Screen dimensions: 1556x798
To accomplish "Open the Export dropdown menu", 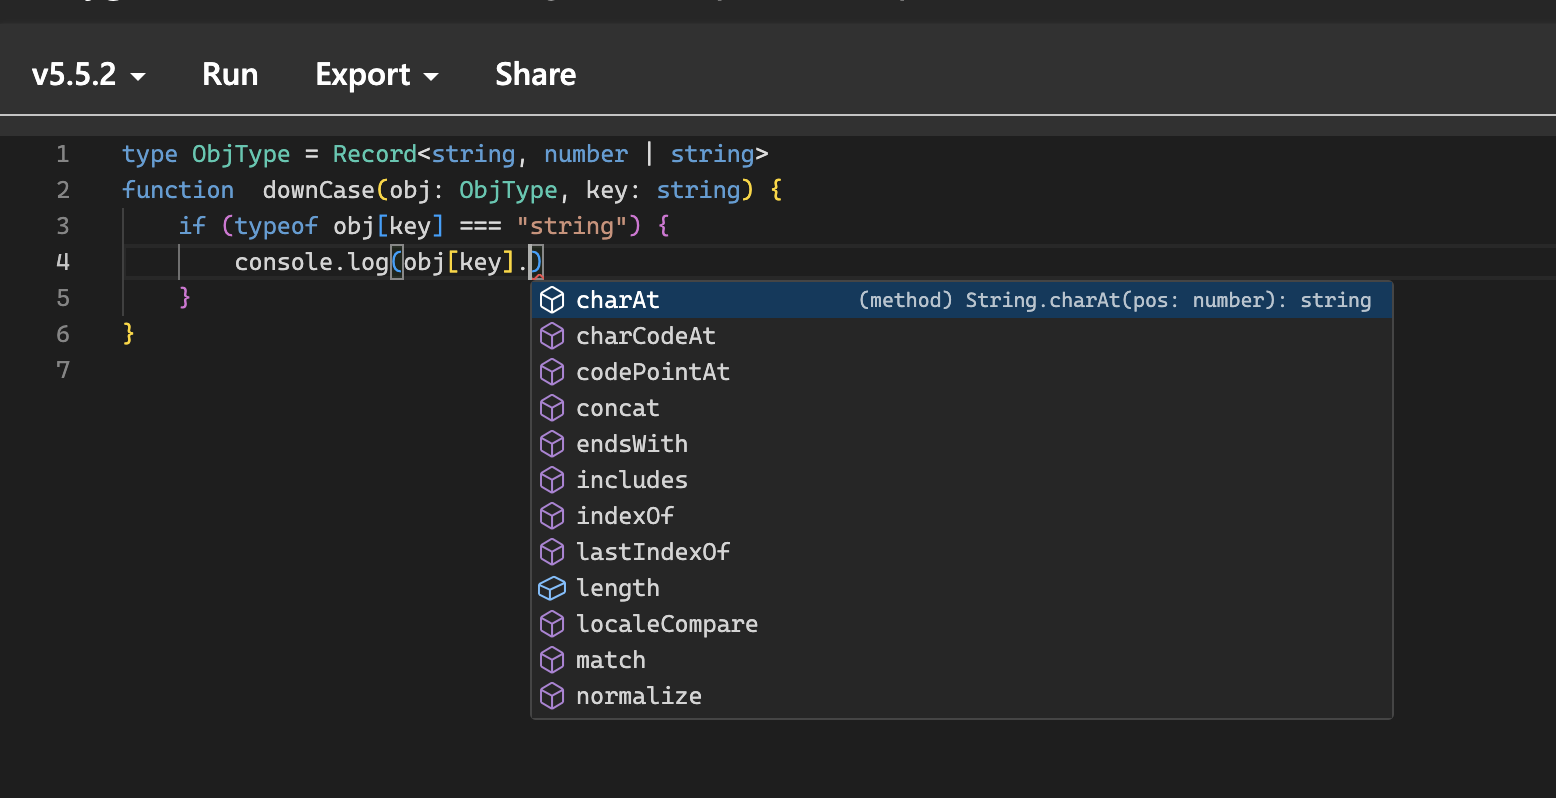I will click(x=376, y=74).
